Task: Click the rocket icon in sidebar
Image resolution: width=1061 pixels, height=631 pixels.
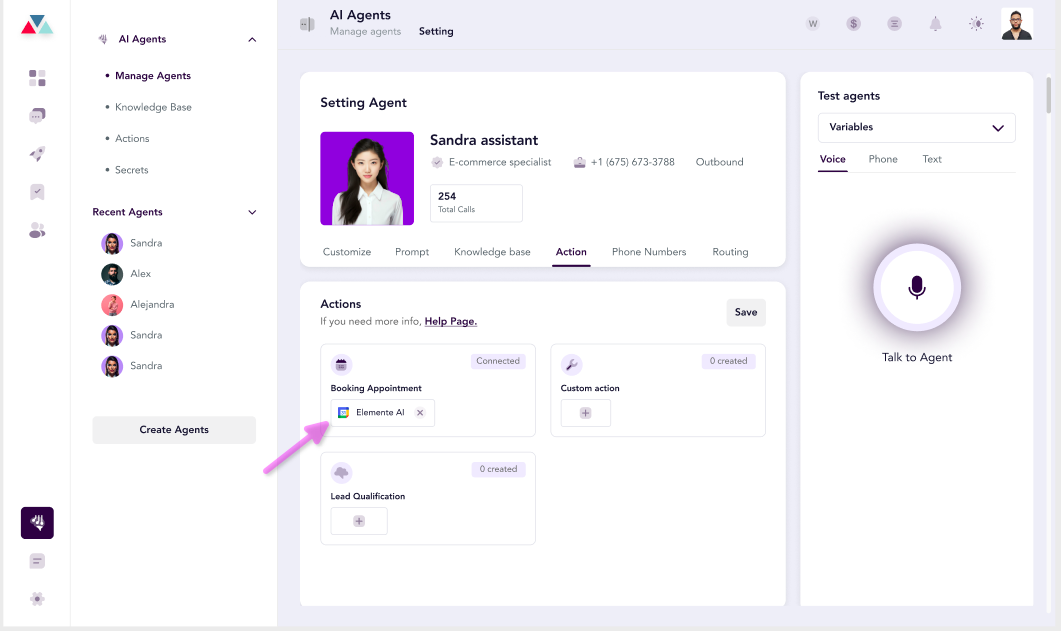Action: pyautogui.click(x=37, y=154)
